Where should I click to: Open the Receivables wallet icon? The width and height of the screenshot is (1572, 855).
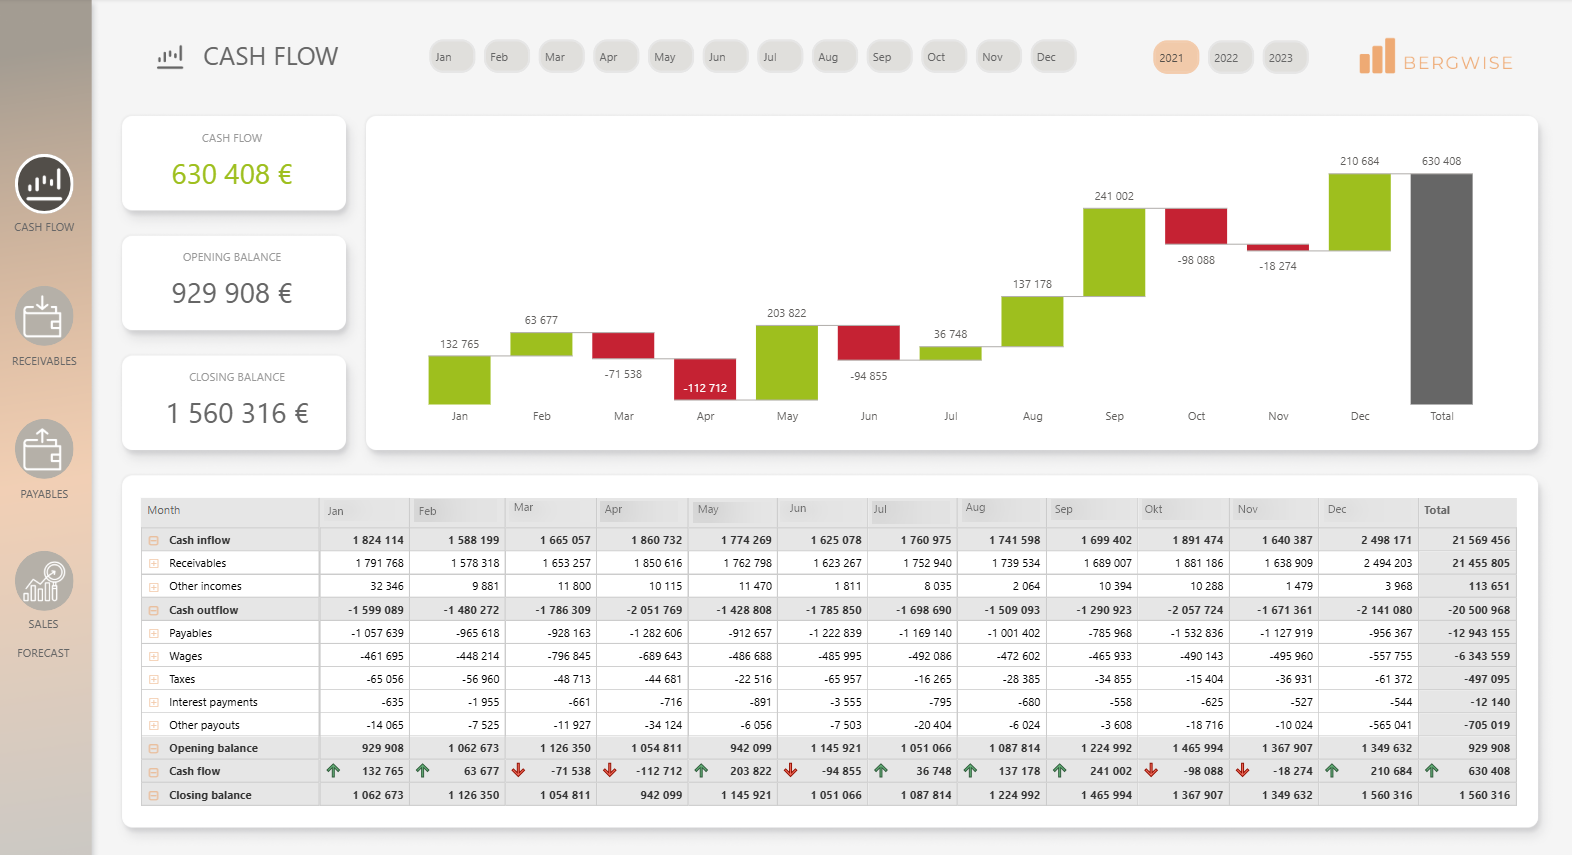(44, 317)
